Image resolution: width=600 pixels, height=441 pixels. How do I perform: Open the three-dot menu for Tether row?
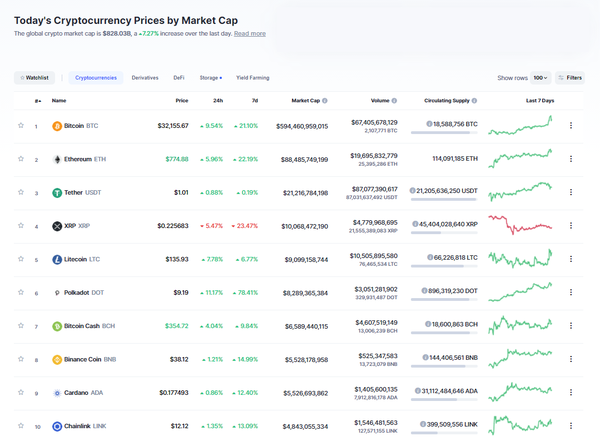(571, 192)
